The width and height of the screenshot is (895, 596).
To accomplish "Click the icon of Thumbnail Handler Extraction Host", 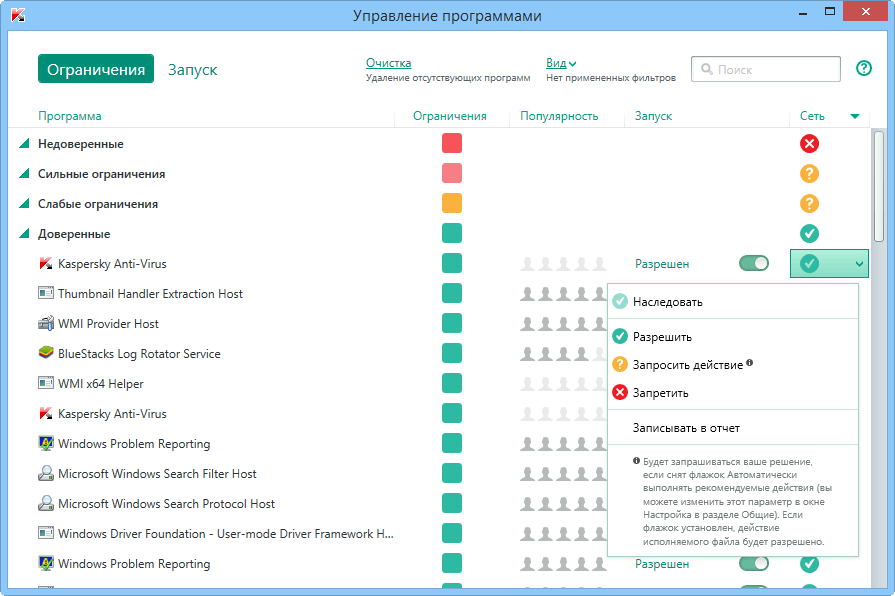I will tap(46, 293).
